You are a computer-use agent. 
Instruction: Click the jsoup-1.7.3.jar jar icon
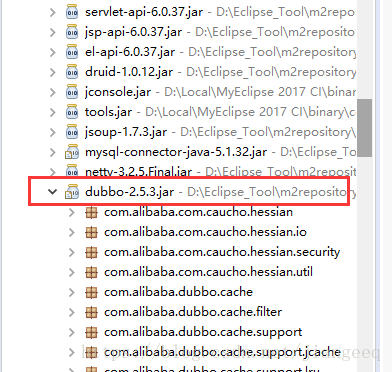tap(72, 132)
